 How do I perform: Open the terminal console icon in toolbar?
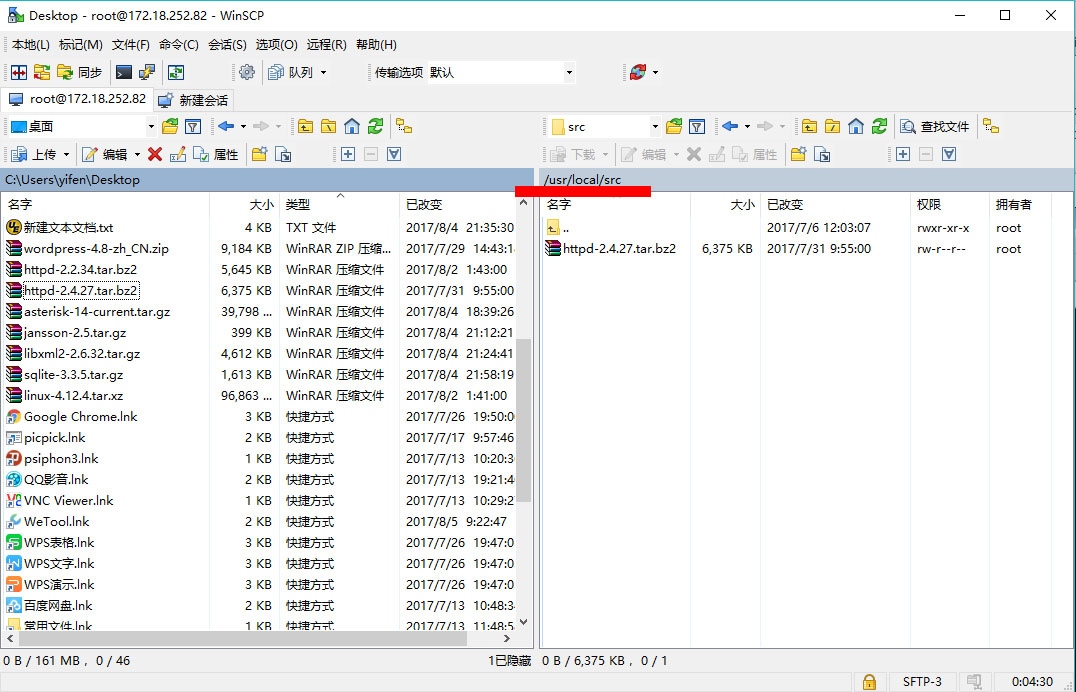[124, 72]
